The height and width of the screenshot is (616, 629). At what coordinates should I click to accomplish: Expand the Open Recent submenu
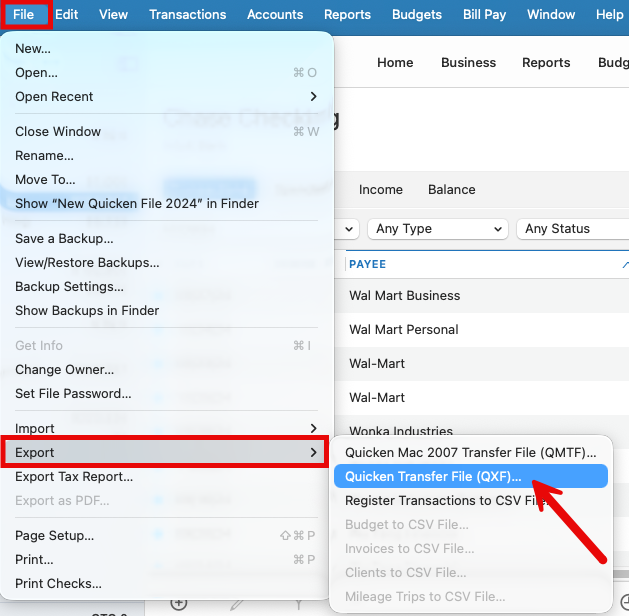pos(166,97)
